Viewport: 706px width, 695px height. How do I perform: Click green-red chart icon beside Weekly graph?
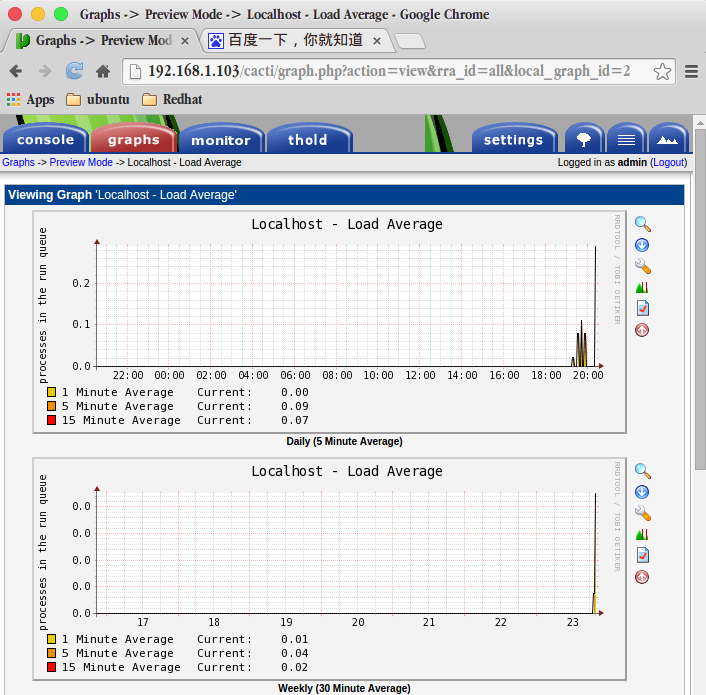[x=642, y=534]
